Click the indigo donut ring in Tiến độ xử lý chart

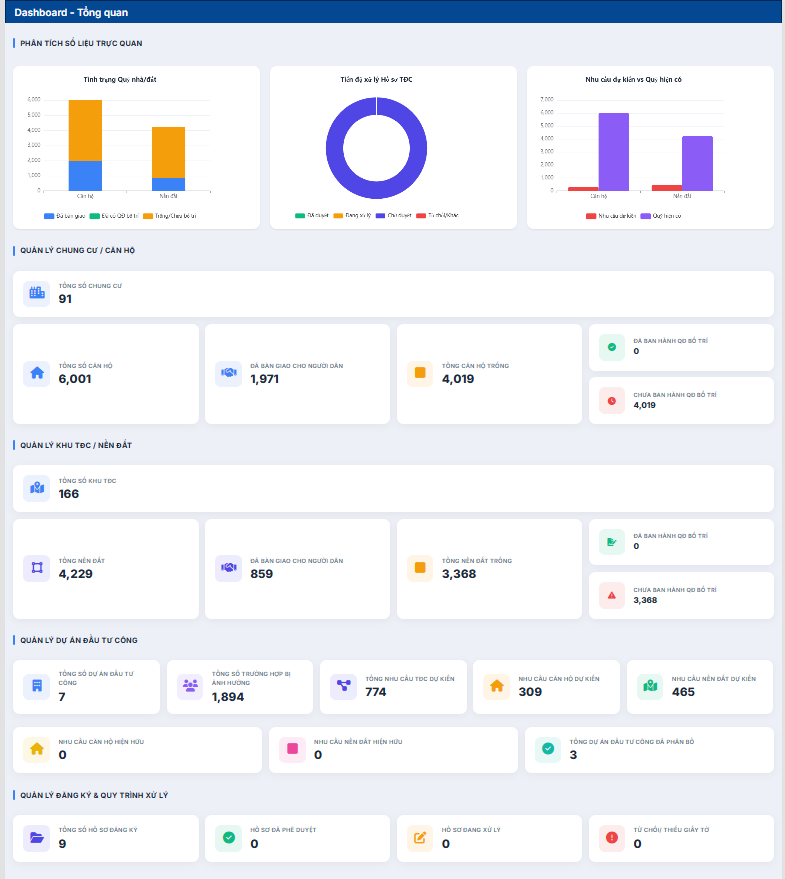pyautogui.click(x=334, y=149)
